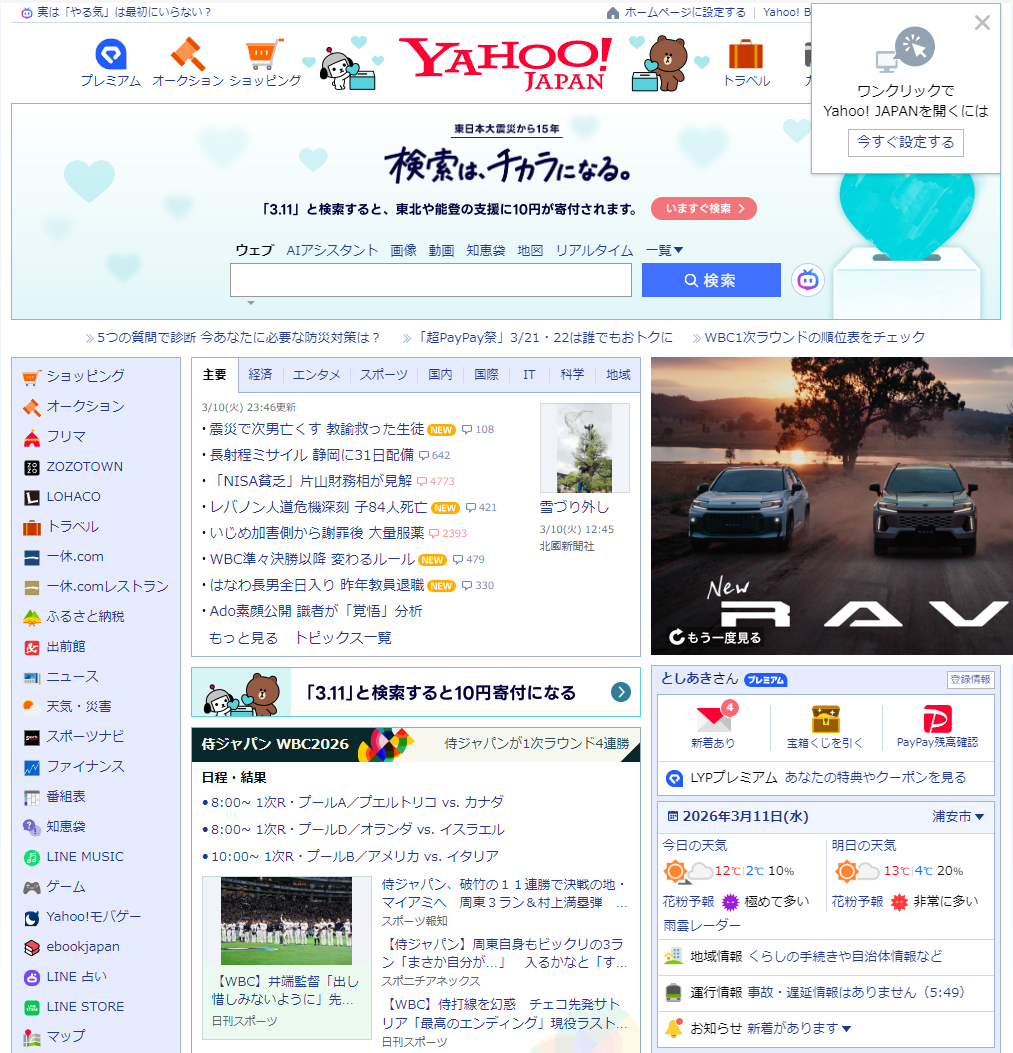Expand the 一覧 search category dropdown
This screenshot has width=1013, height=1053.
[665, 250]
